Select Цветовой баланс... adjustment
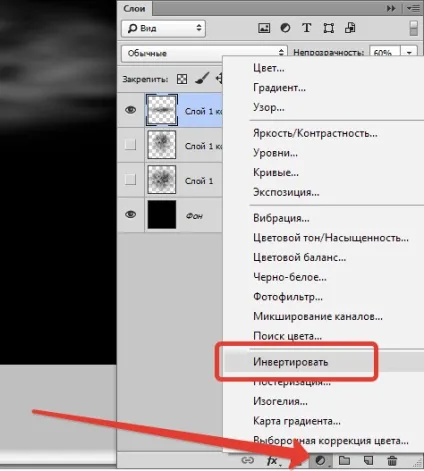424x471 pixels. [299, 258]
